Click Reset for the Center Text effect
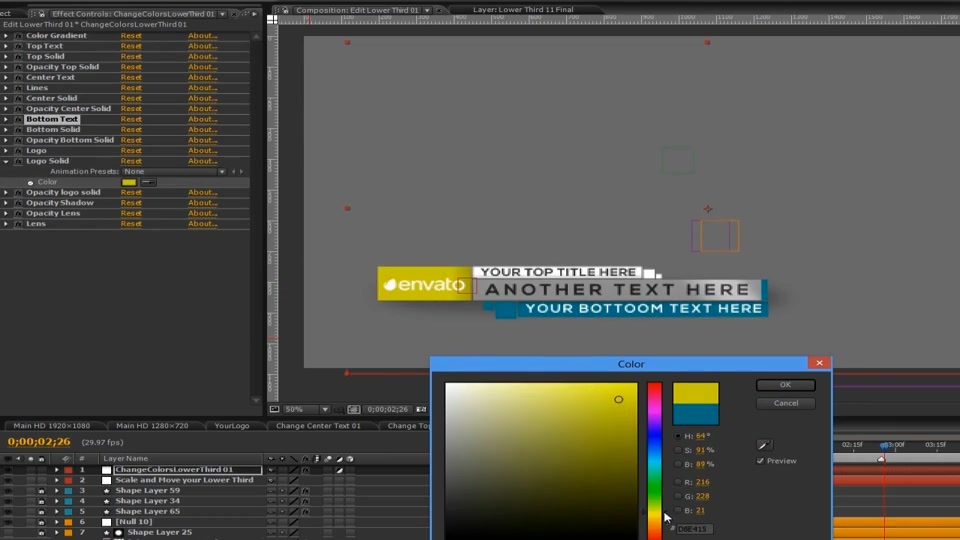960x540 pixels. click(x=131, y=77)
